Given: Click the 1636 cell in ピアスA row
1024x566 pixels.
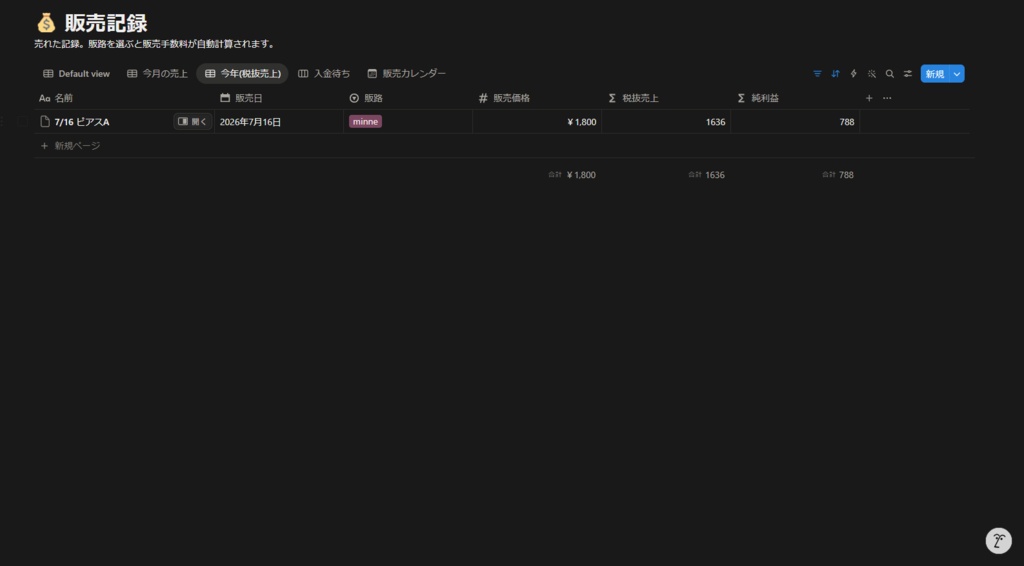Looking at the screenshot, I should pyautogui.click(x=666, y=121).
